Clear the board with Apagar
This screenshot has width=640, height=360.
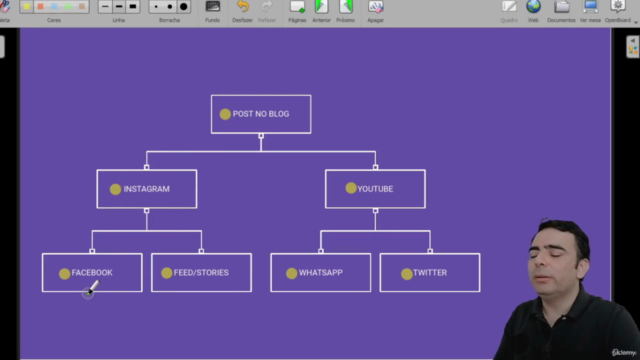point(376,11)
